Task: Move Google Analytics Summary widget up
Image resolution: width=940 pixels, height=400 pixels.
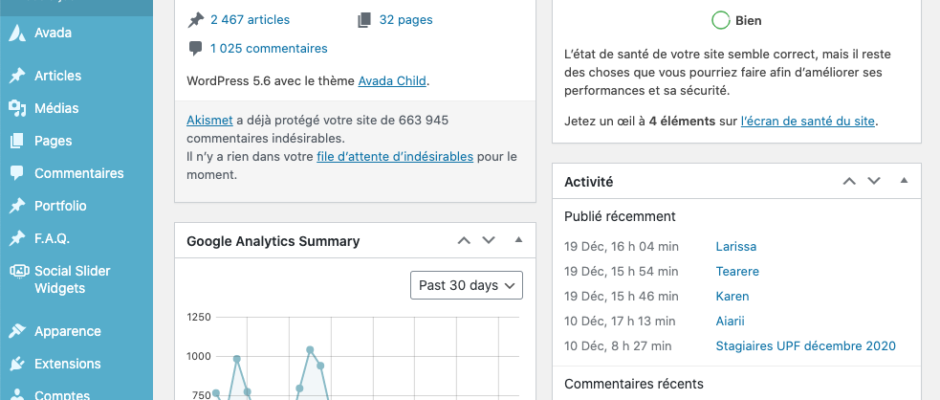Action: 464,240
